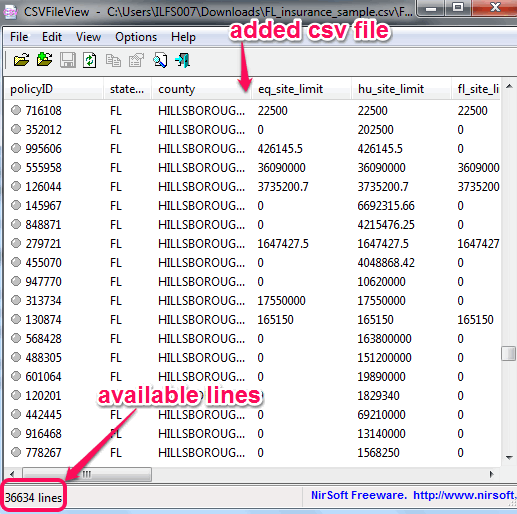
Task: Click eq_site_limit value 426145.5
Action: 280,149
